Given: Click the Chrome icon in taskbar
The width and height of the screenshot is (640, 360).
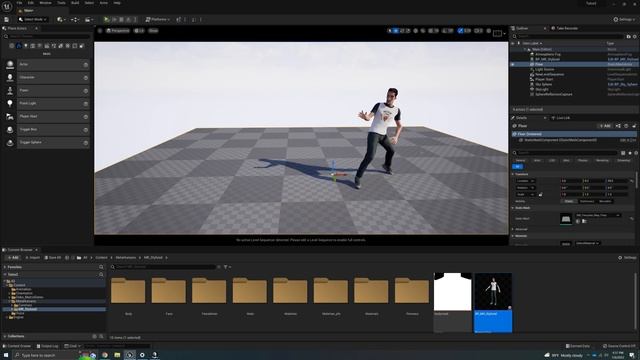Looking at the screenshot, I should coord(105,355).
